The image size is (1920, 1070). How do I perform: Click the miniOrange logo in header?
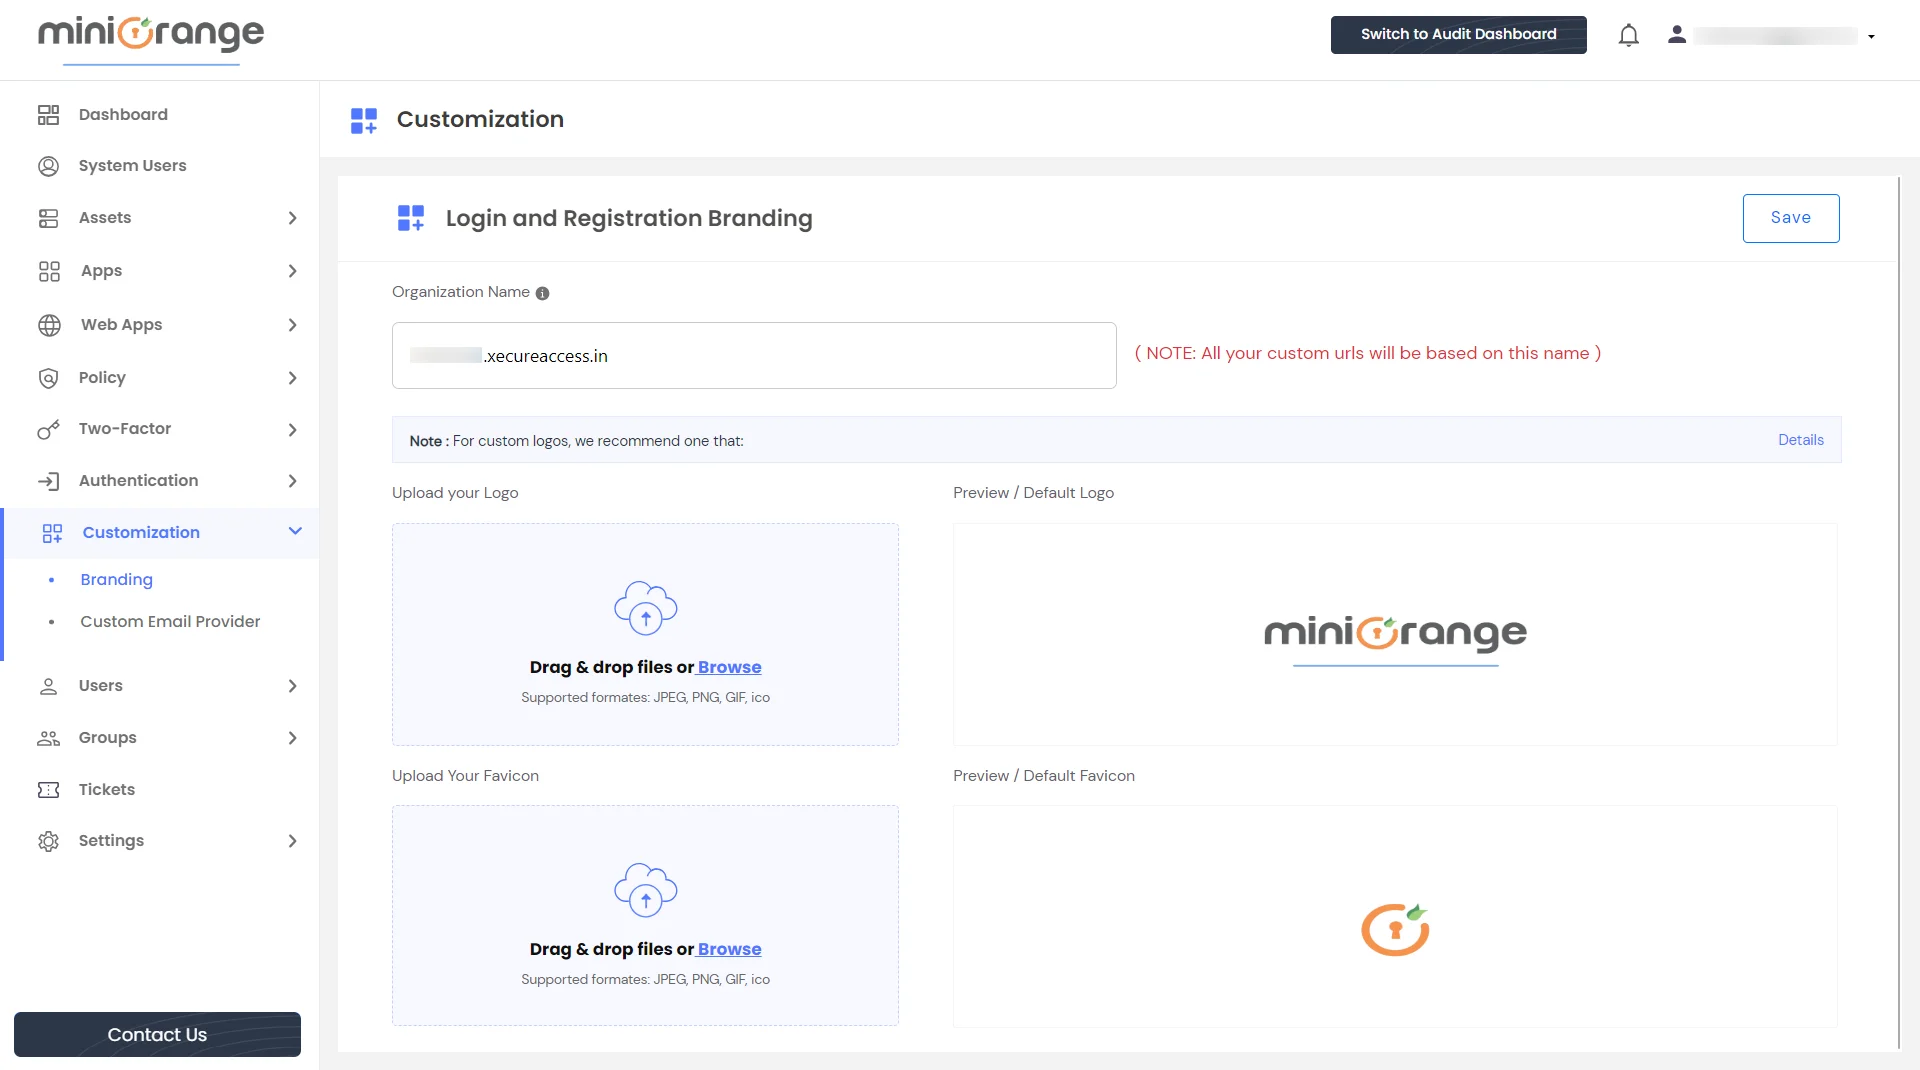pyautogui.click(x=151, y=39)
